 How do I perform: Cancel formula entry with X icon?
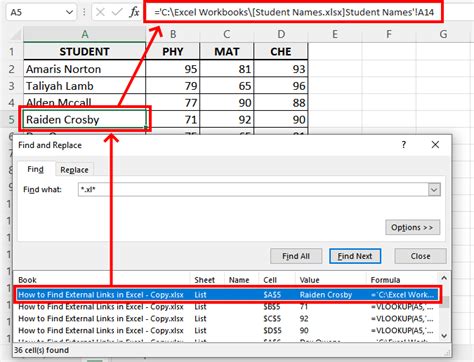[x=100, y=13]
